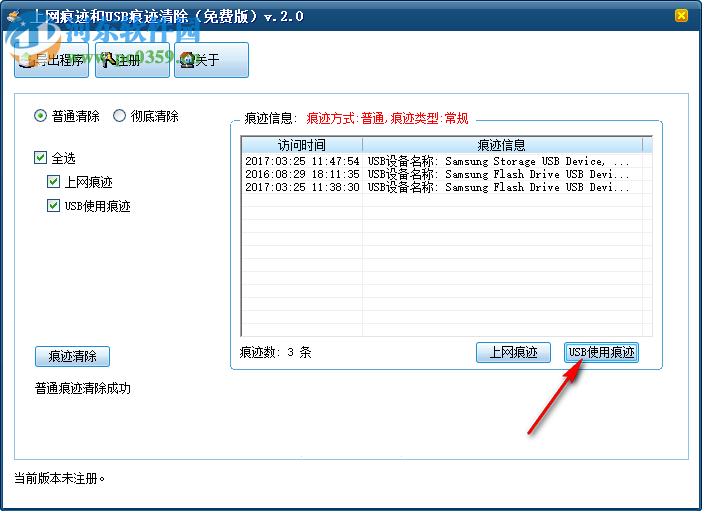Uncheck the USB使用痕迹 checkbox
Screen dimensions: 702x511
(x=53, y=206)
